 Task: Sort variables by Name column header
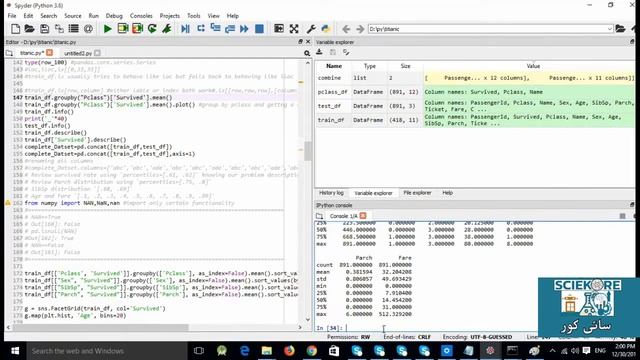click(x=334, y=66)
